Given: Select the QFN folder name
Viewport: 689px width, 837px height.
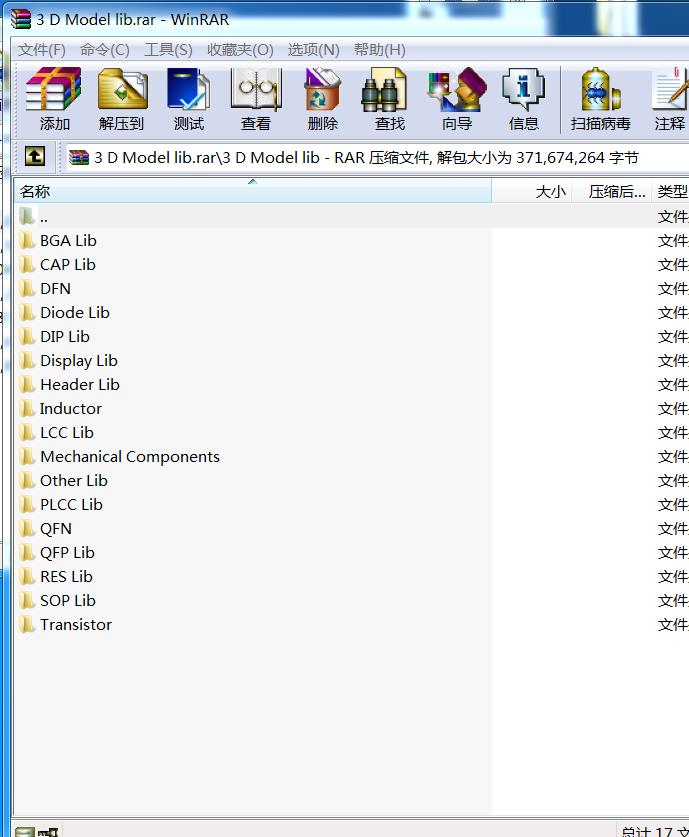Looking at the screenshot, I should click(x=56, y=528).
